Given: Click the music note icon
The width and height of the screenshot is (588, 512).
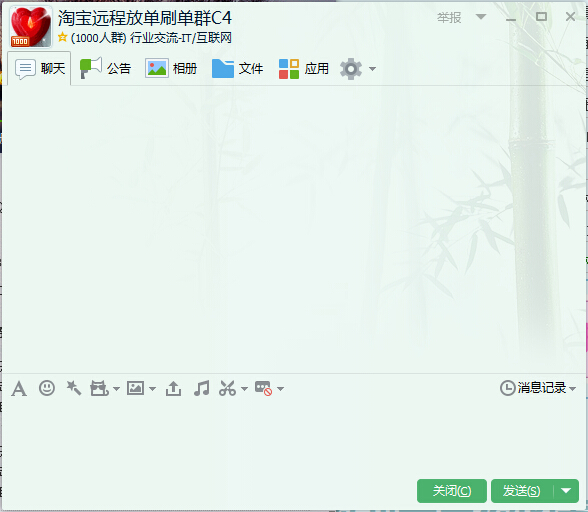Looking at the screenshot, I should pos(201,388).
